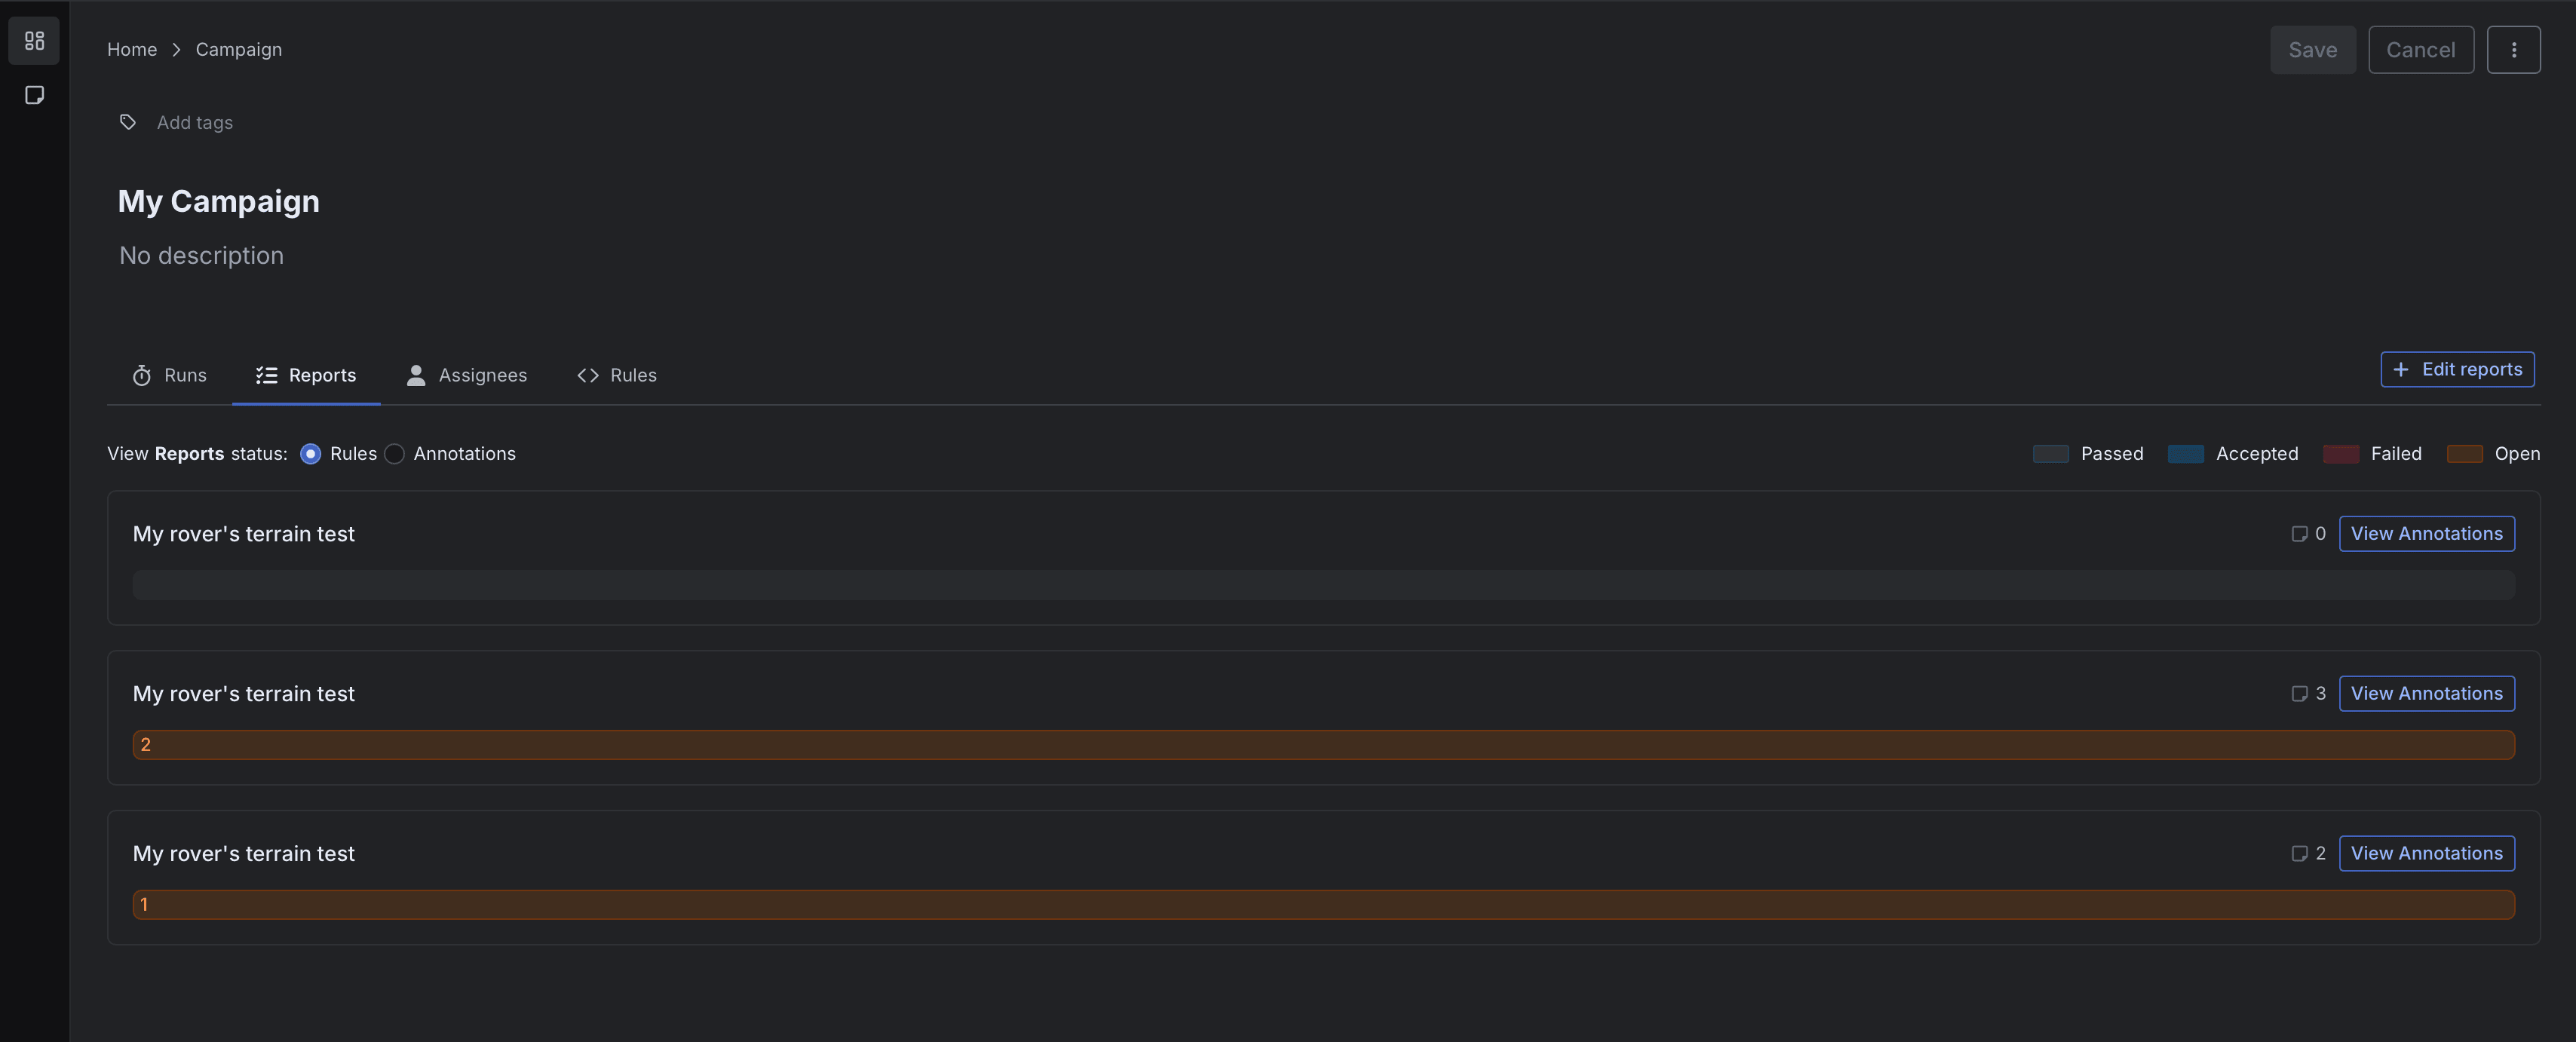
Task: Go to Home breadcrumb link
Action: tap(132, 50)
